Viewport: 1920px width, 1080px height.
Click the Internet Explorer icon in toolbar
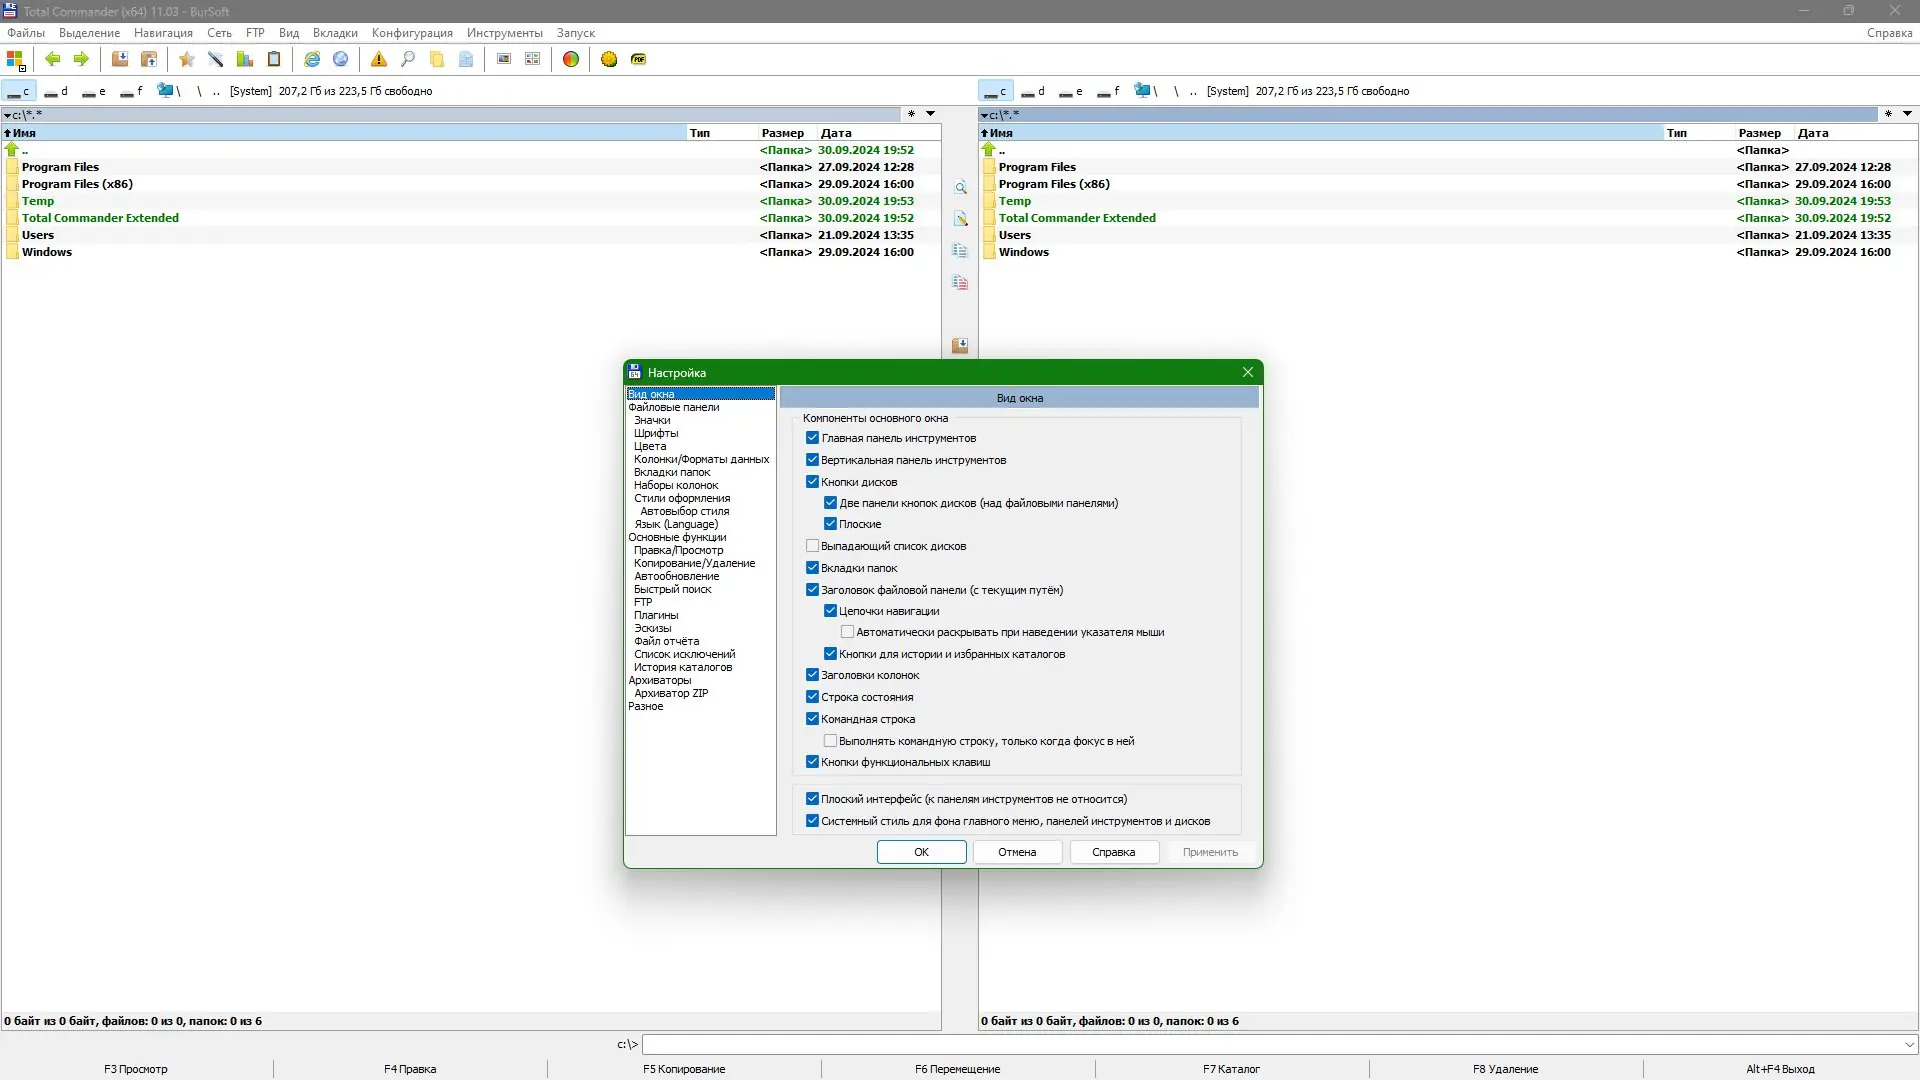312,59
